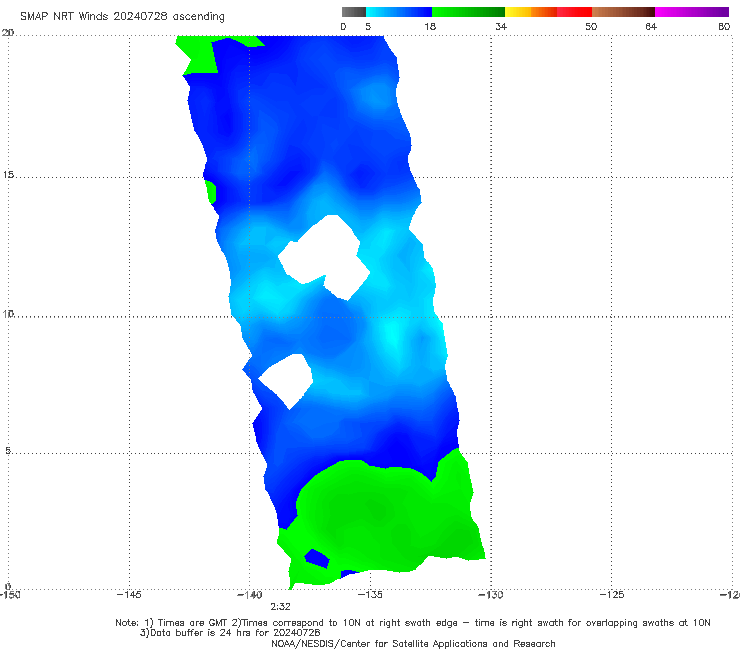Click the title "SMAP NRT Winds 20240728 ascending"
Screen dimensions: 740x650
[122, 16]
